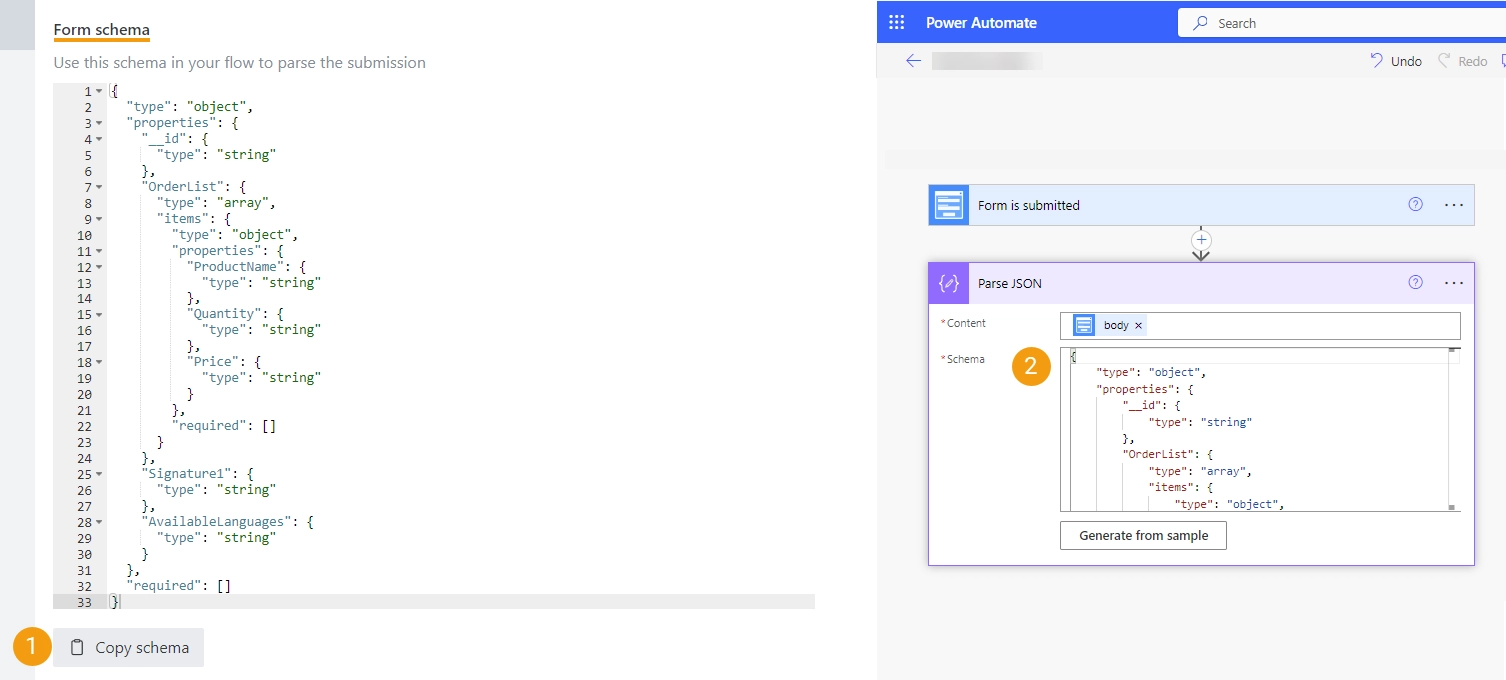1506x680 pixels.
Task: Select the Form schema tab heading
Action: [102, 30]
